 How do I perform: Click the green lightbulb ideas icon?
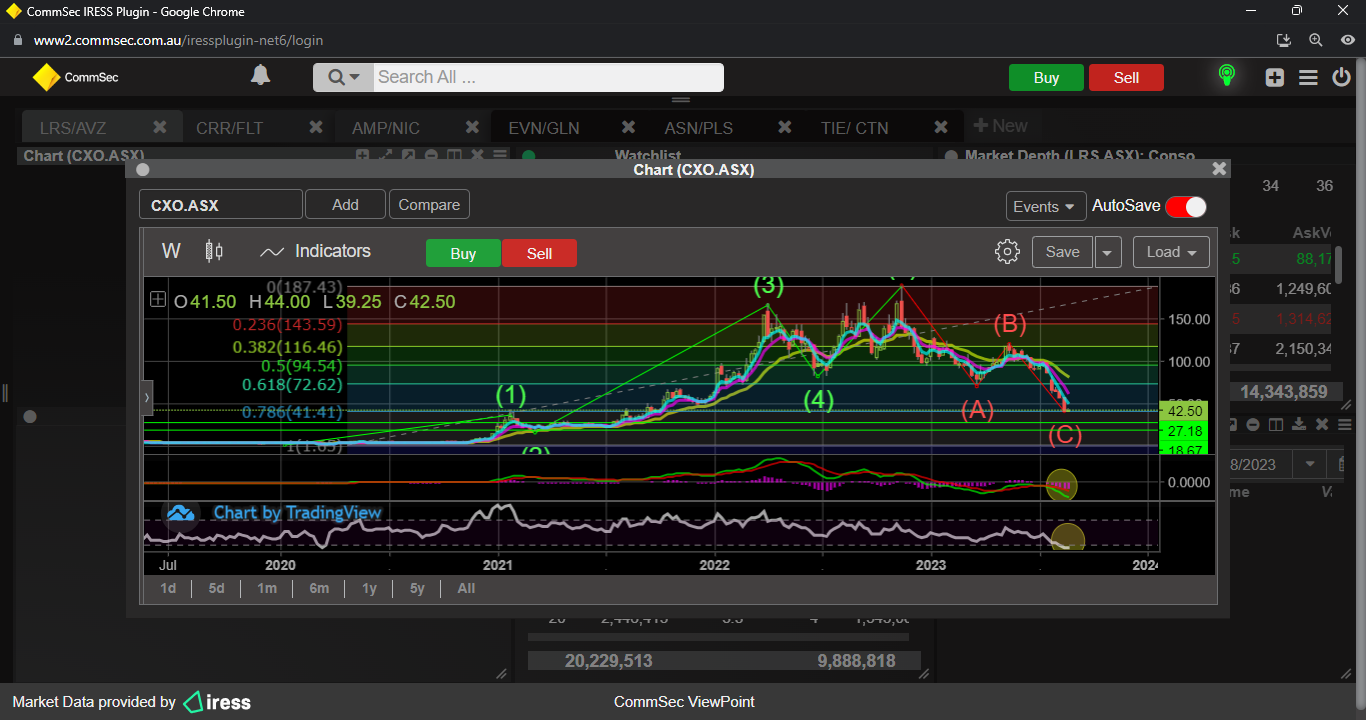(1226, 76)
